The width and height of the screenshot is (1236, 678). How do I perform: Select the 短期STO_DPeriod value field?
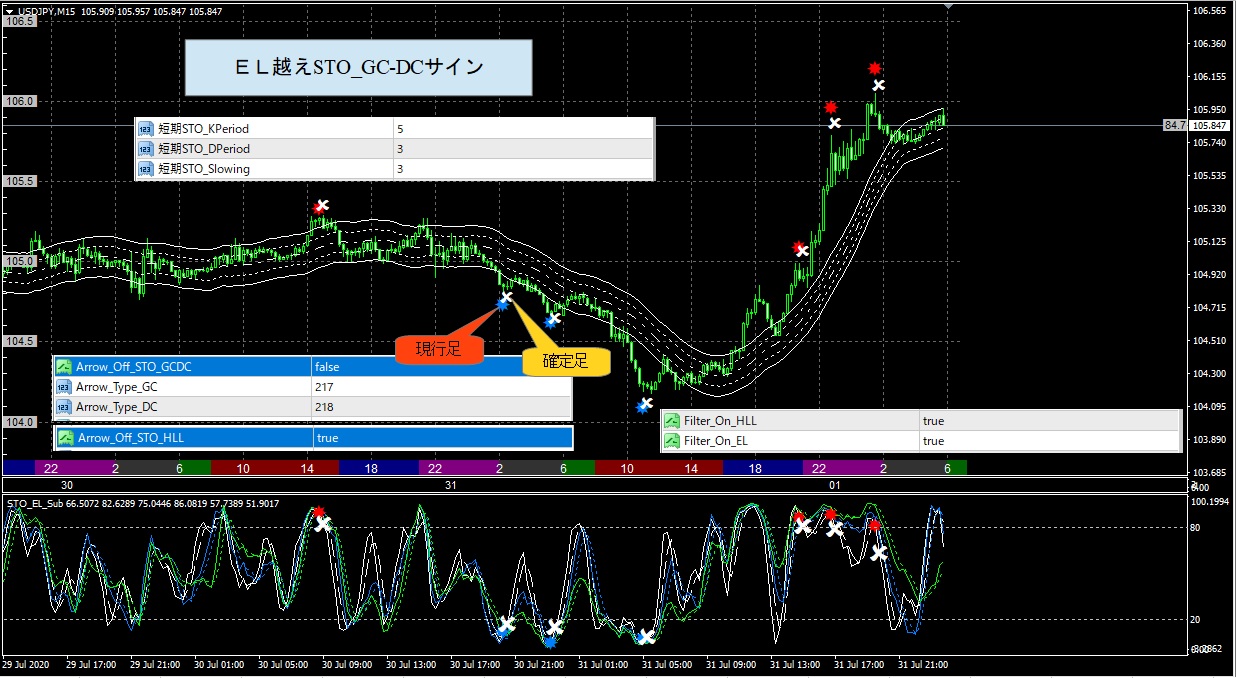(x=523, y=149)
